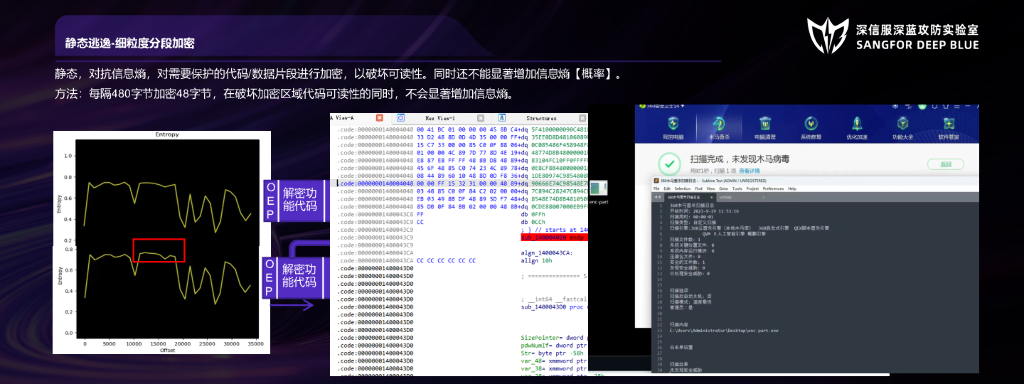Click the SizePointer= dword variable line

tap(553, 339)
